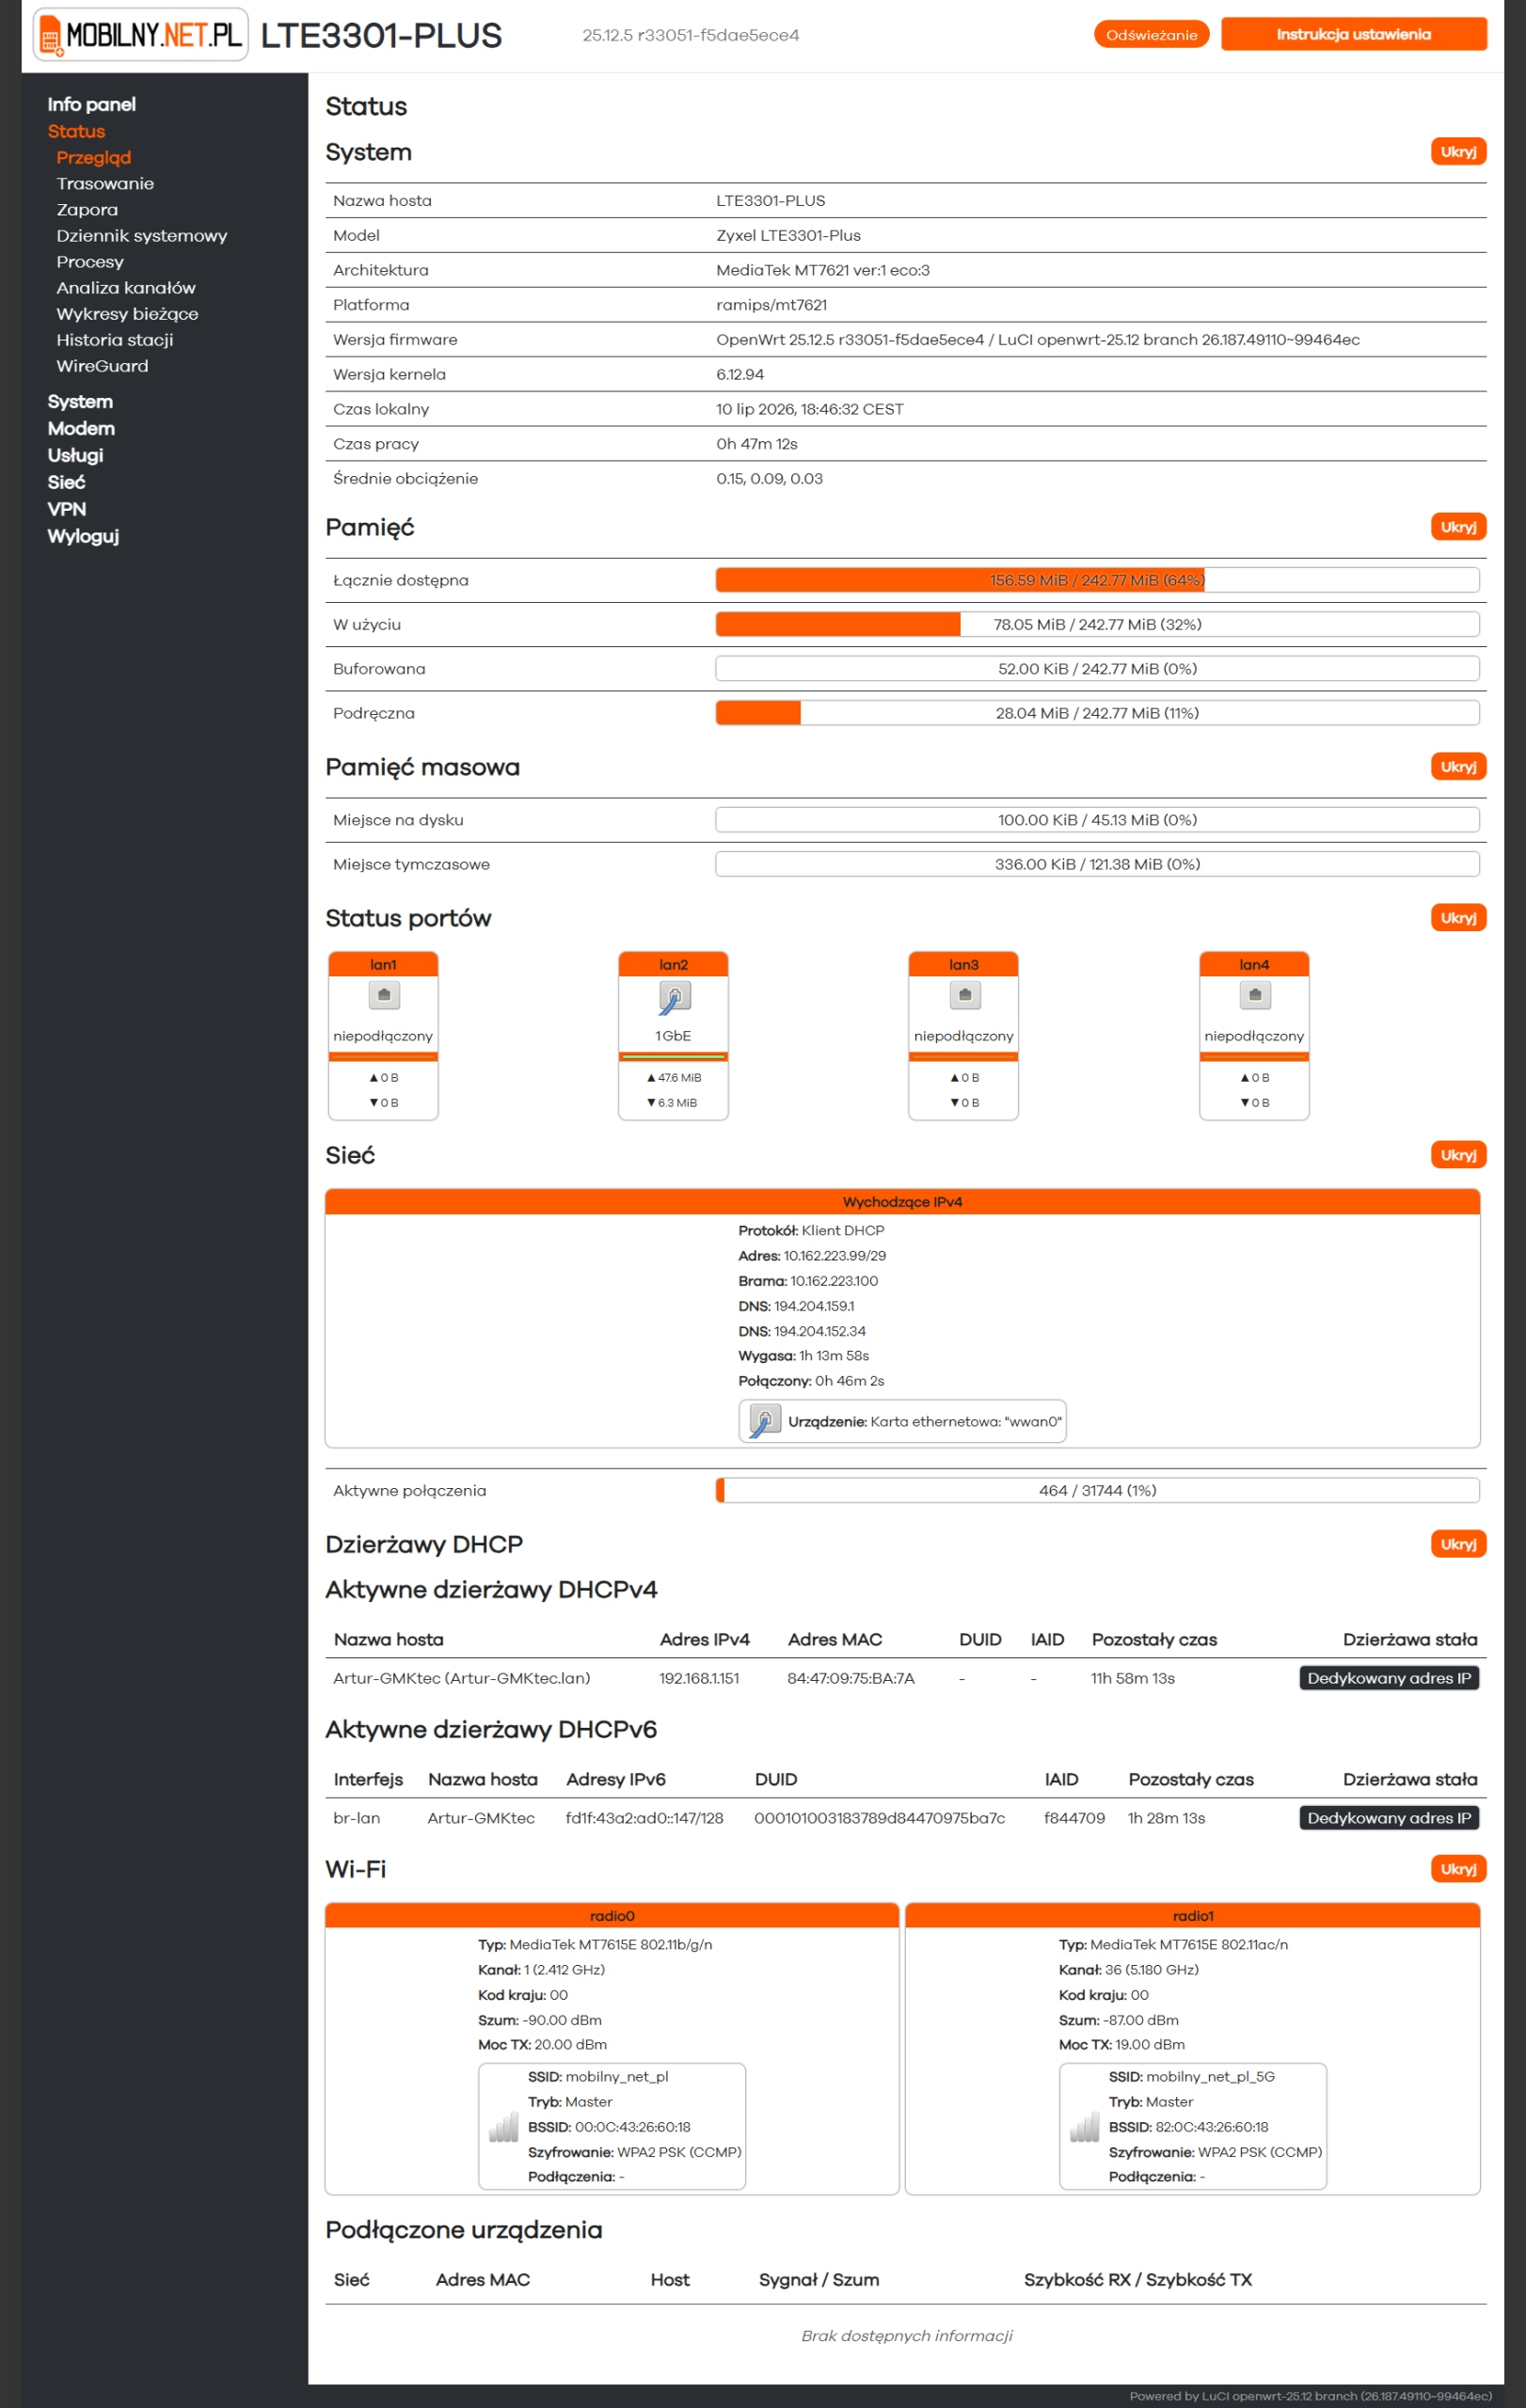Click the radio1 header
The image size is (1526, 2408).
click(x=1192, y=1915)
